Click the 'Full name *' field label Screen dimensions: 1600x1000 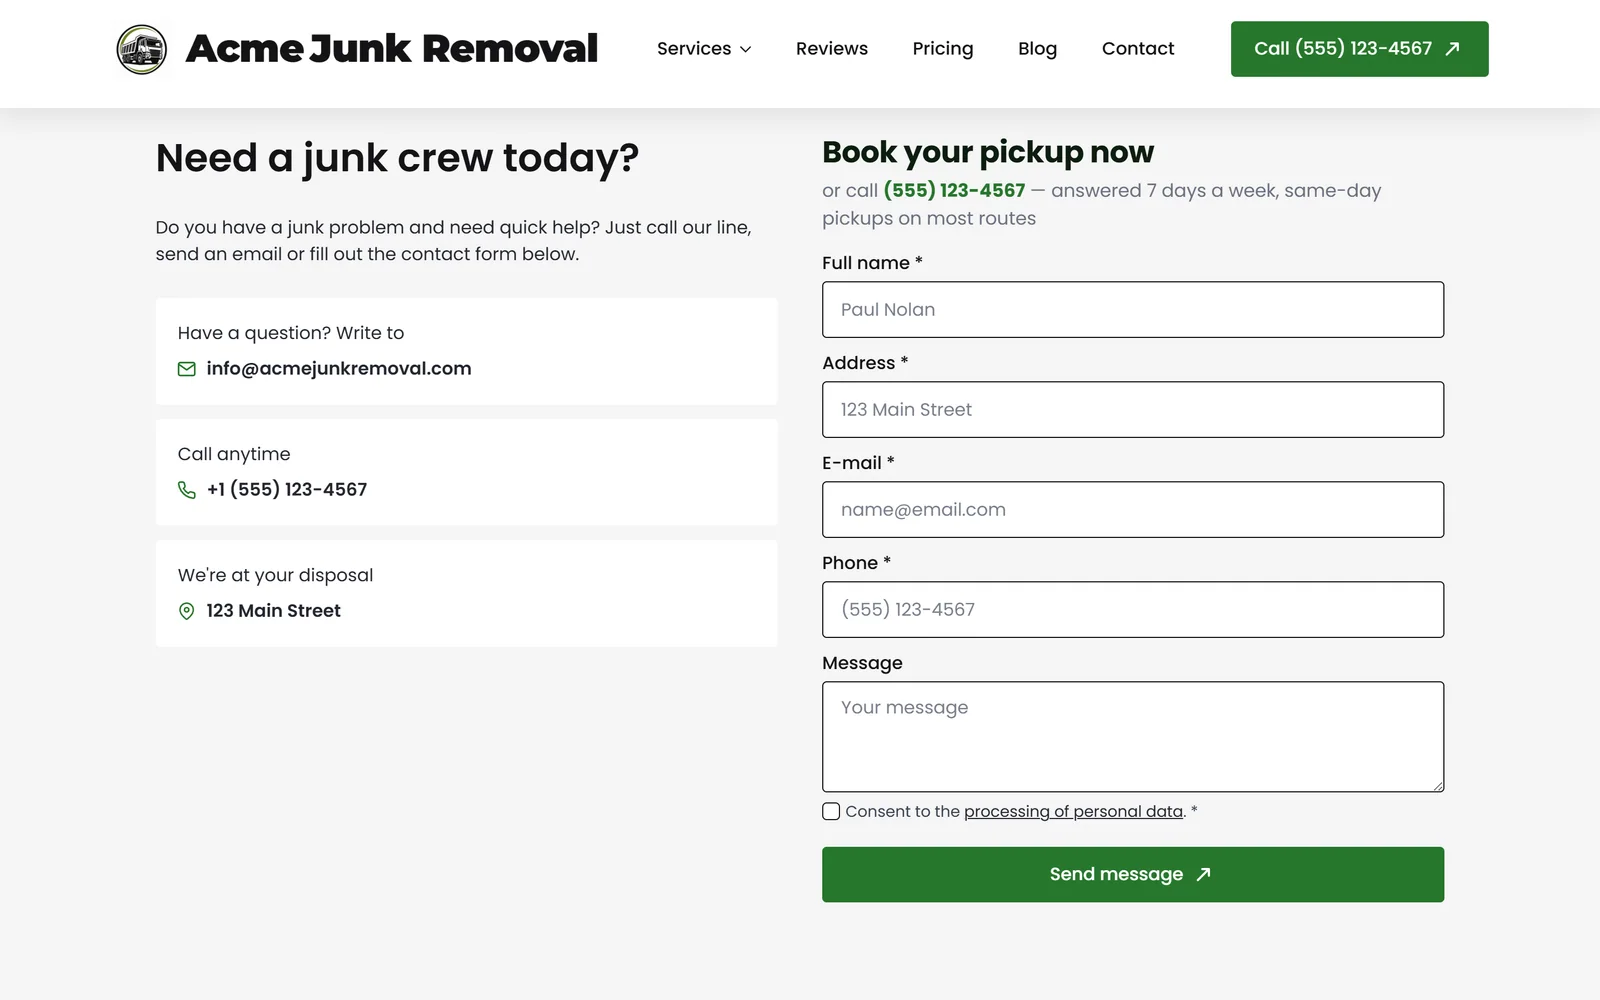pyautogui.click(x=872, y=263)
